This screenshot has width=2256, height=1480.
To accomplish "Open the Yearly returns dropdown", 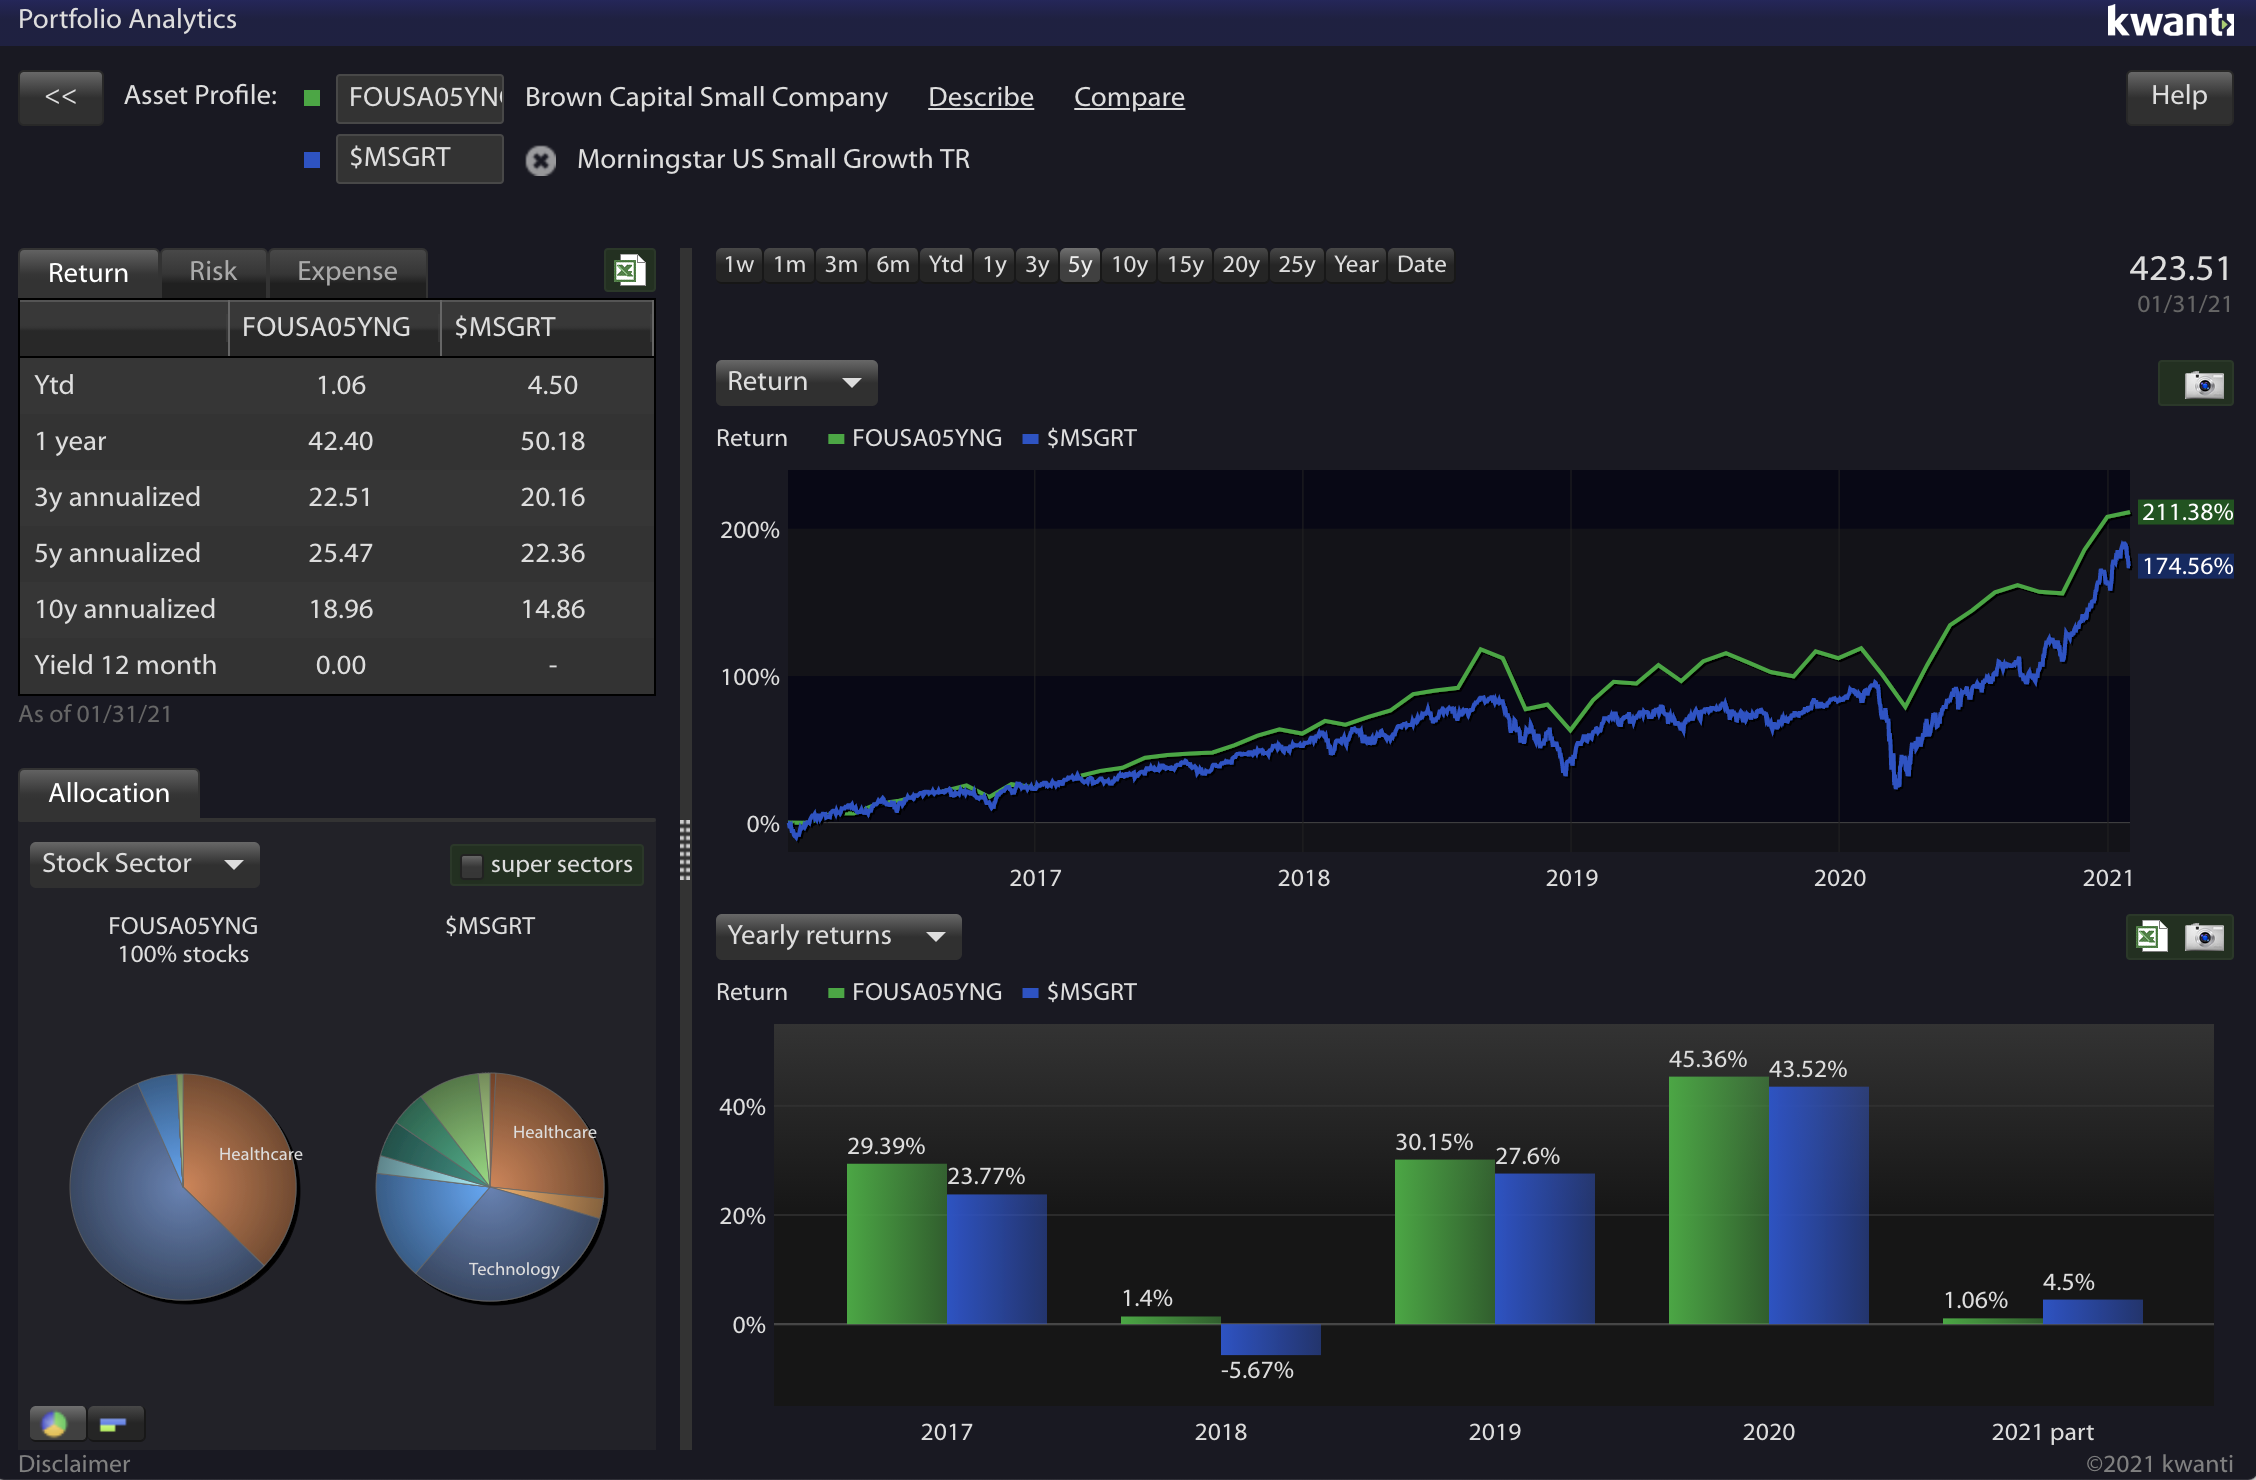I will pyautogui.click(x=838, y=936).
